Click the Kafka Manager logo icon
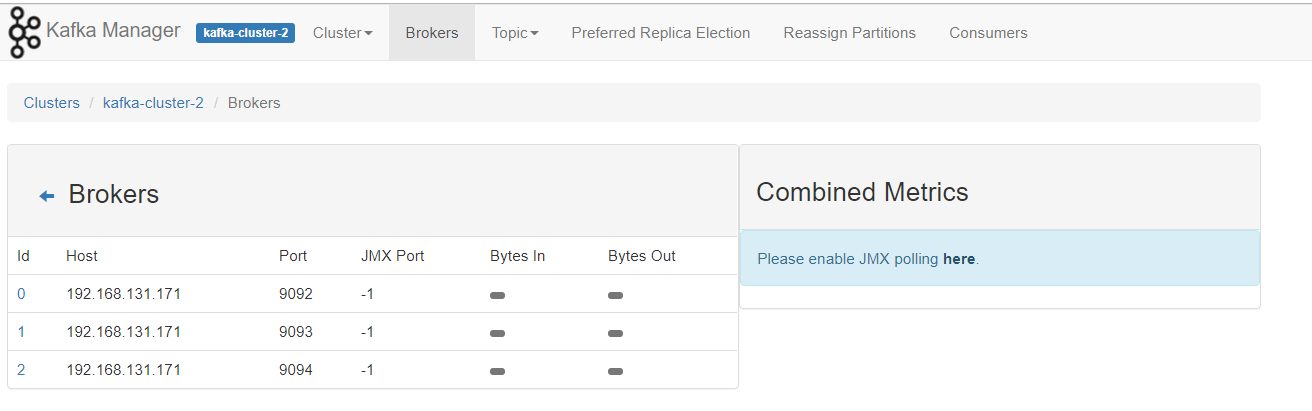The width and height of the screenshot is (1312, 411). coord(25,32)
